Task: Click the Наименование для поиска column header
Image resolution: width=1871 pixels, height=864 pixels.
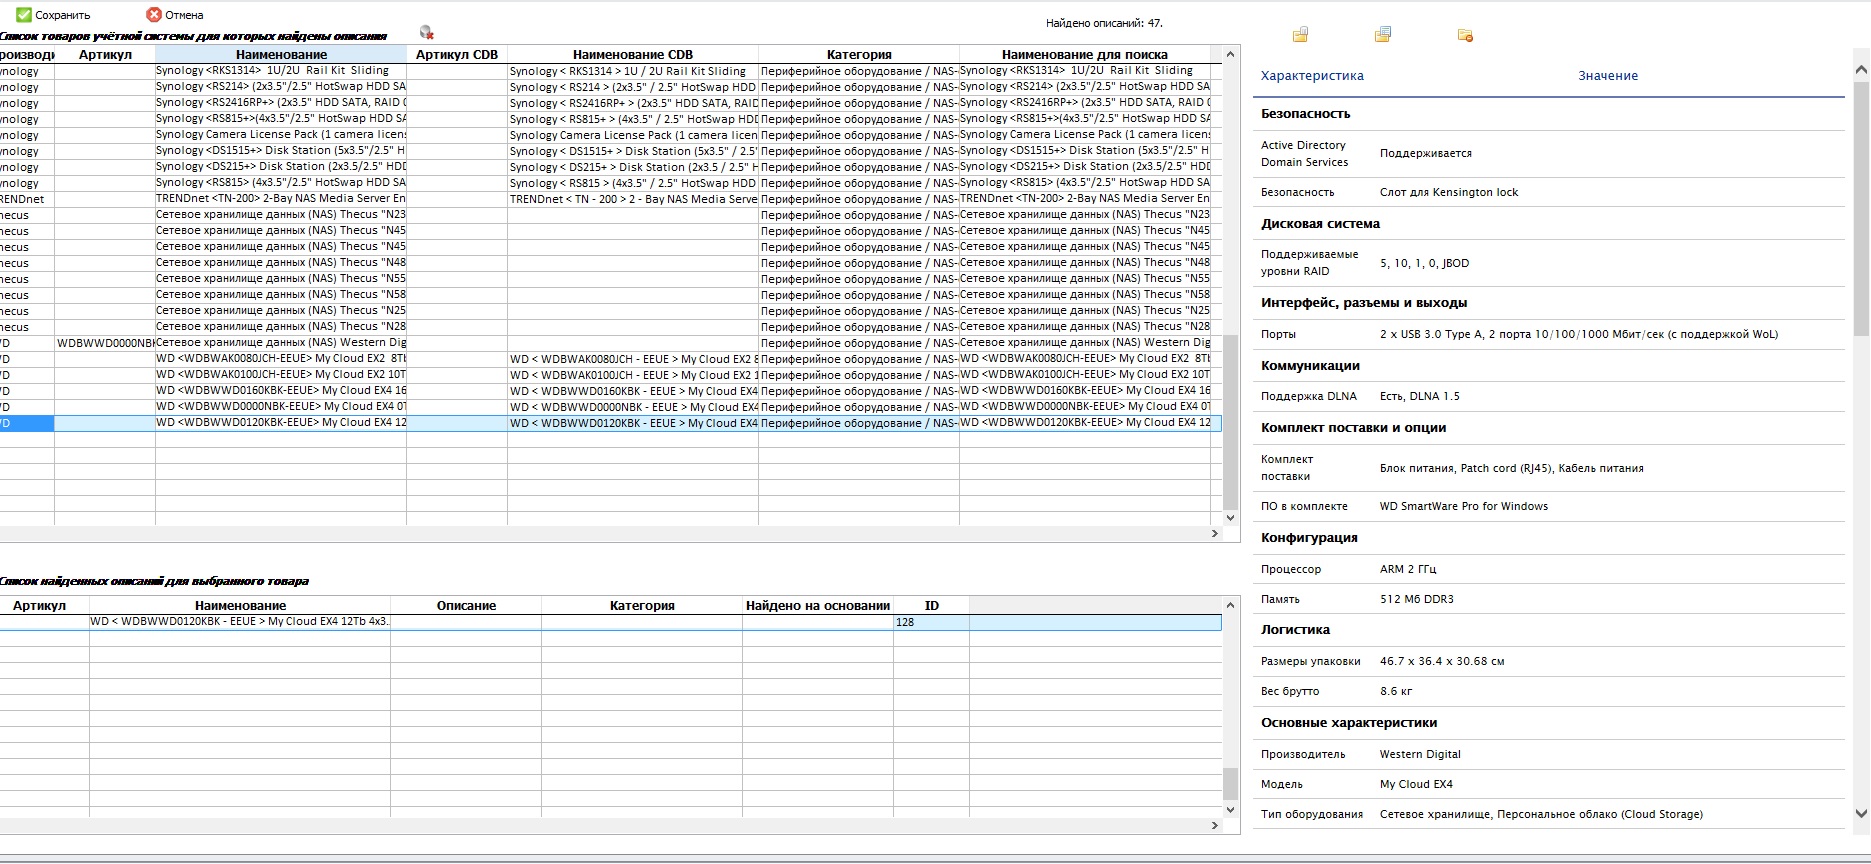Action: click(1085, 55)
